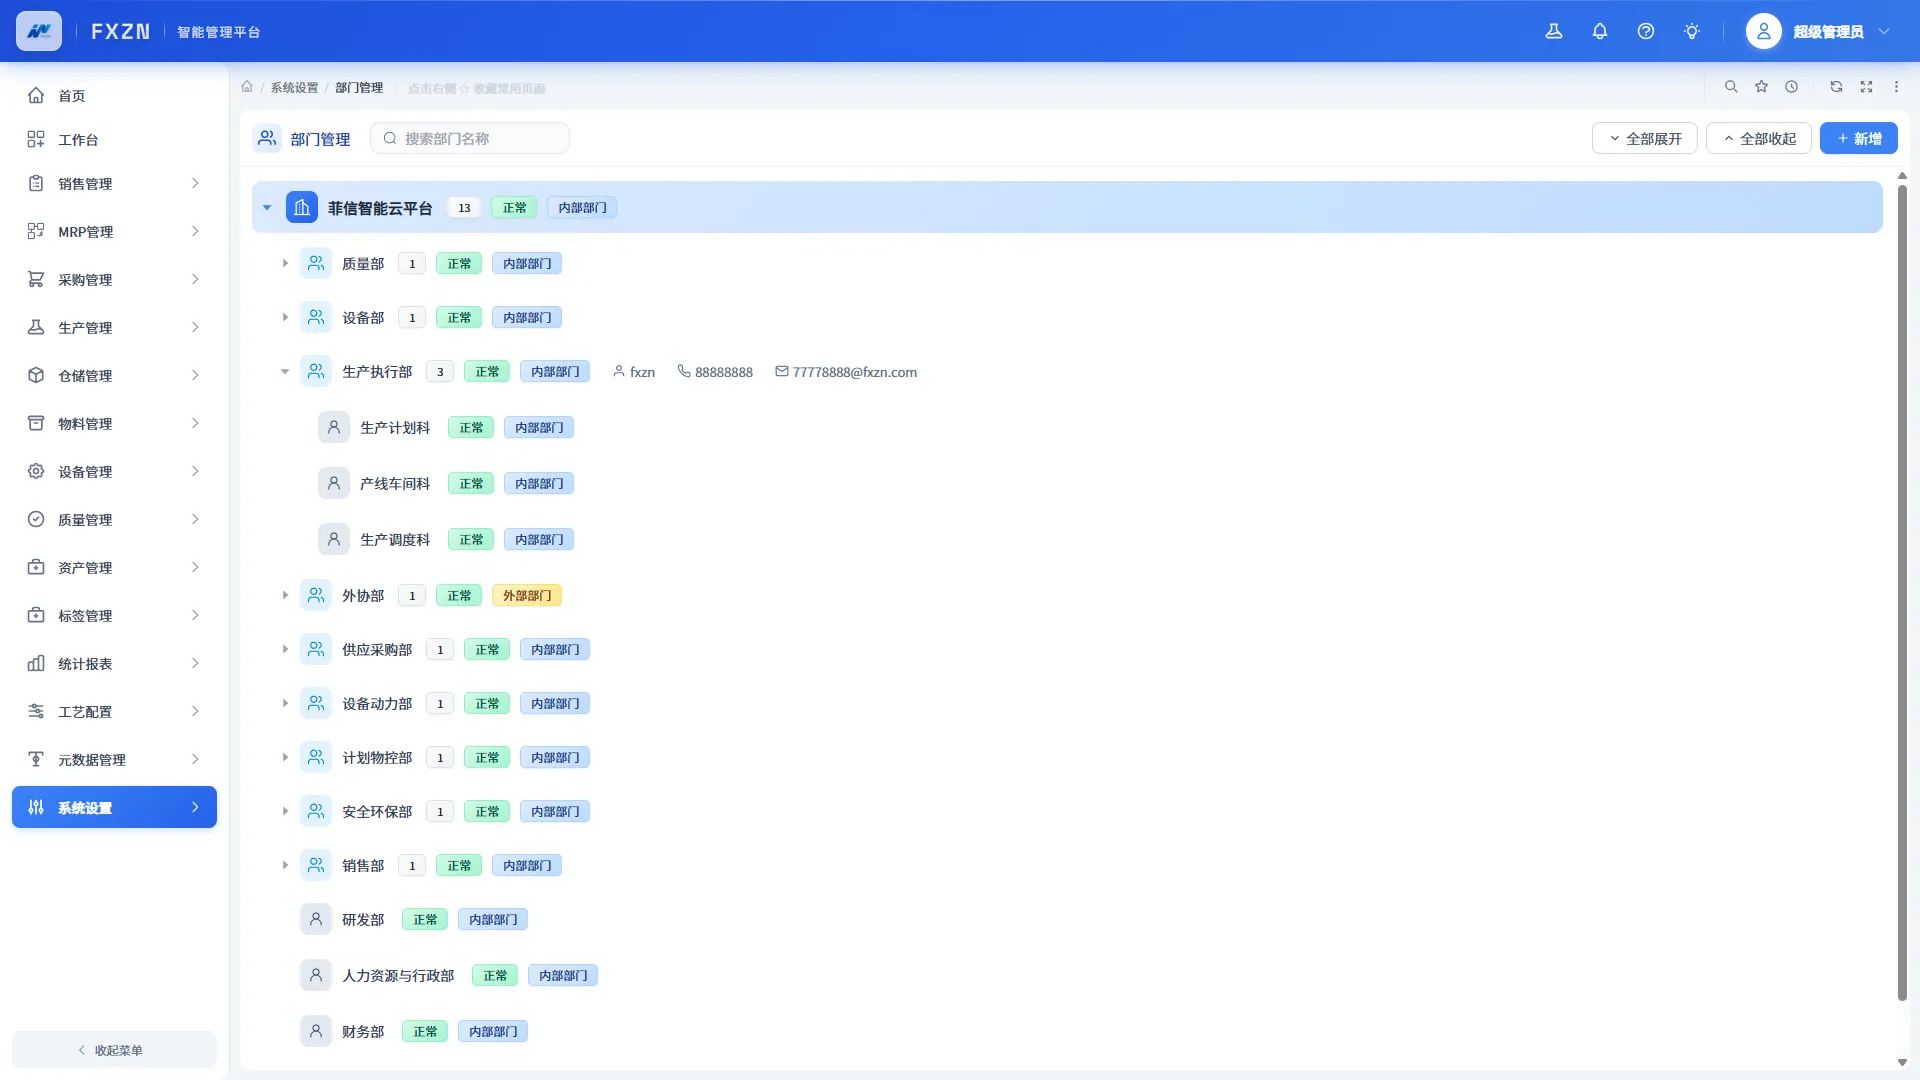
Task: Toggle the fullscreen icon
Action: [1866, 87]
